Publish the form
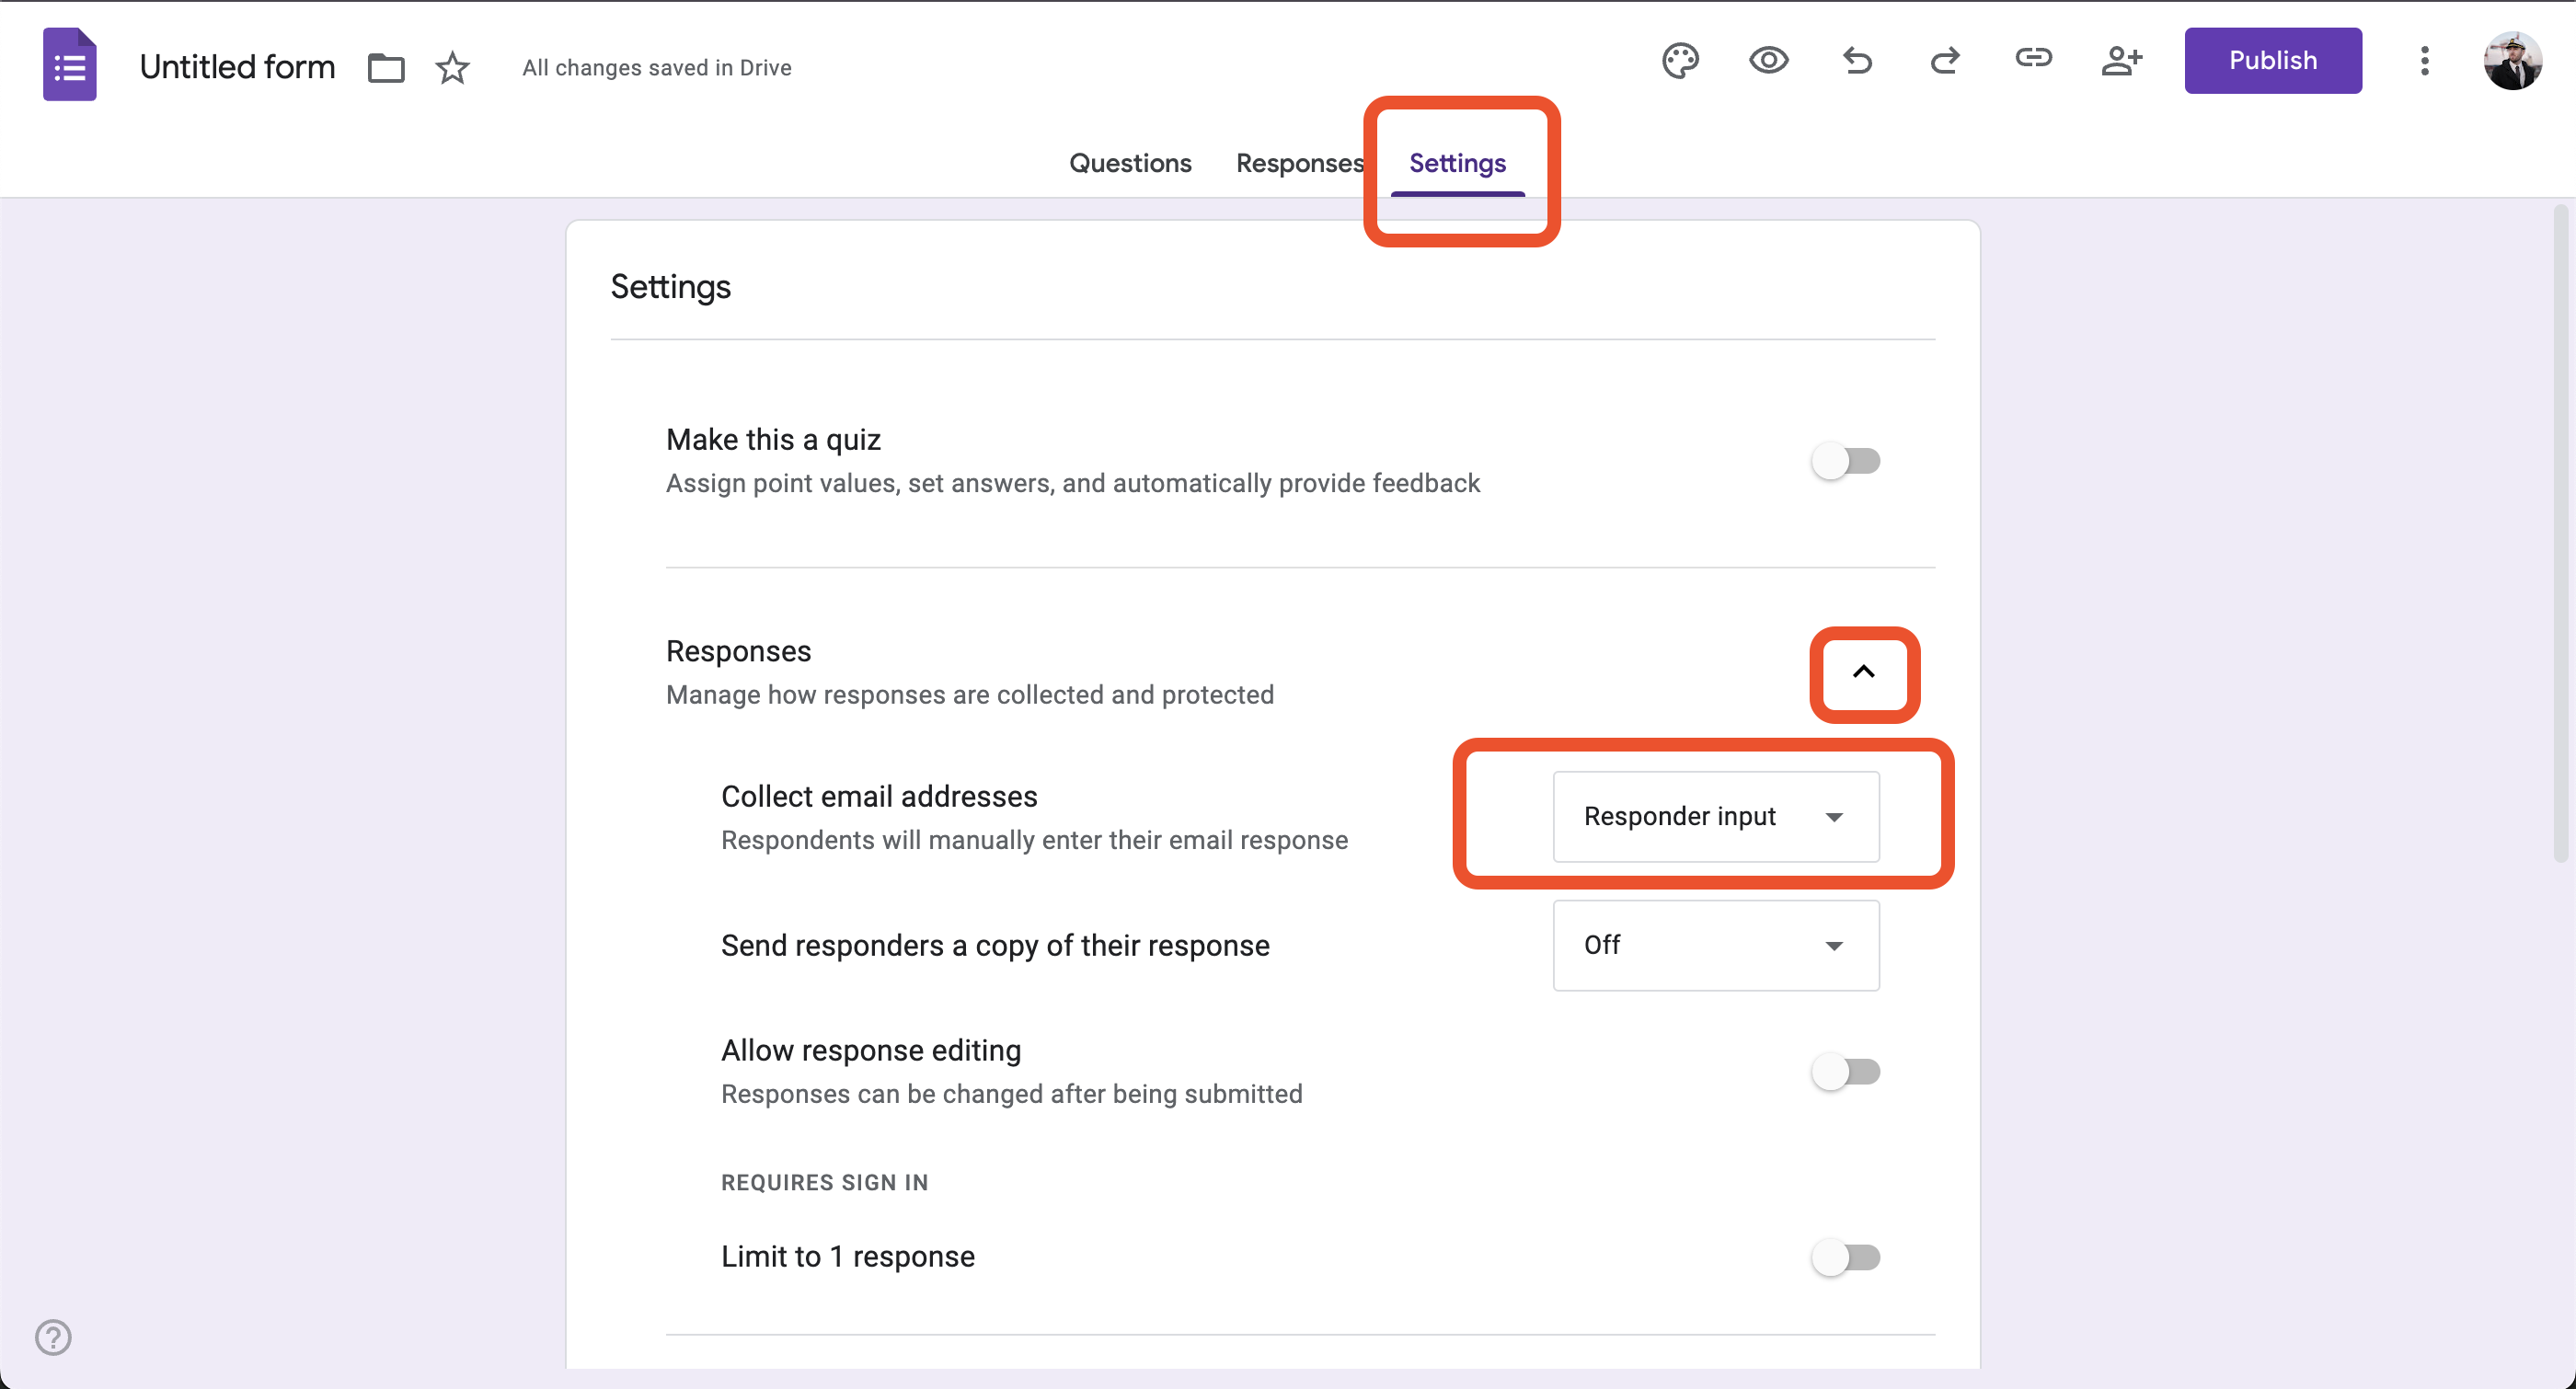 [x=2272, y=60]
